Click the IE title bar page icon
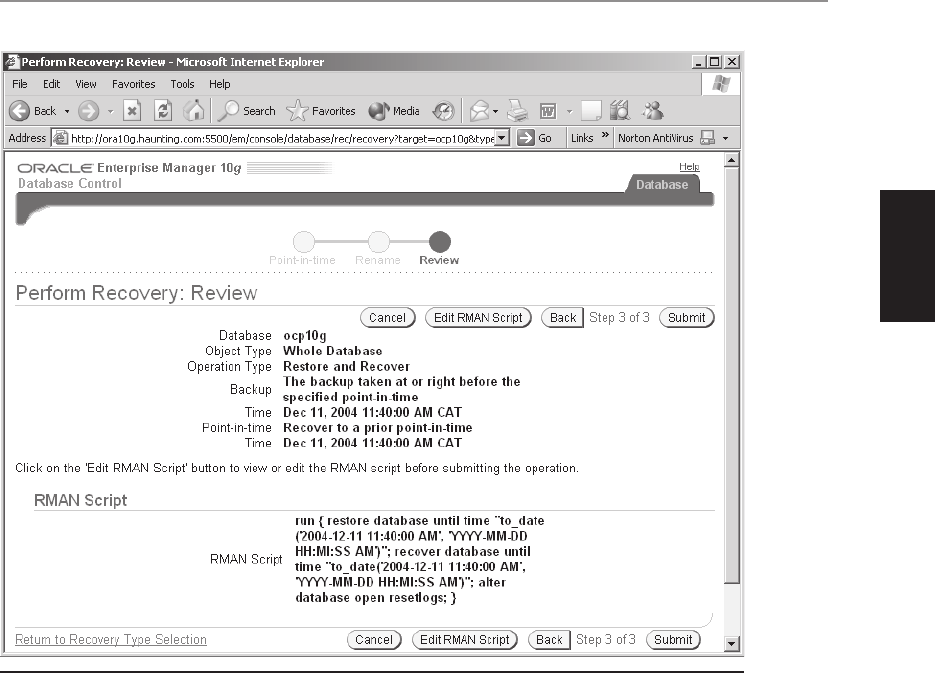The image size is (935, 673). click(x=12, y=62)
